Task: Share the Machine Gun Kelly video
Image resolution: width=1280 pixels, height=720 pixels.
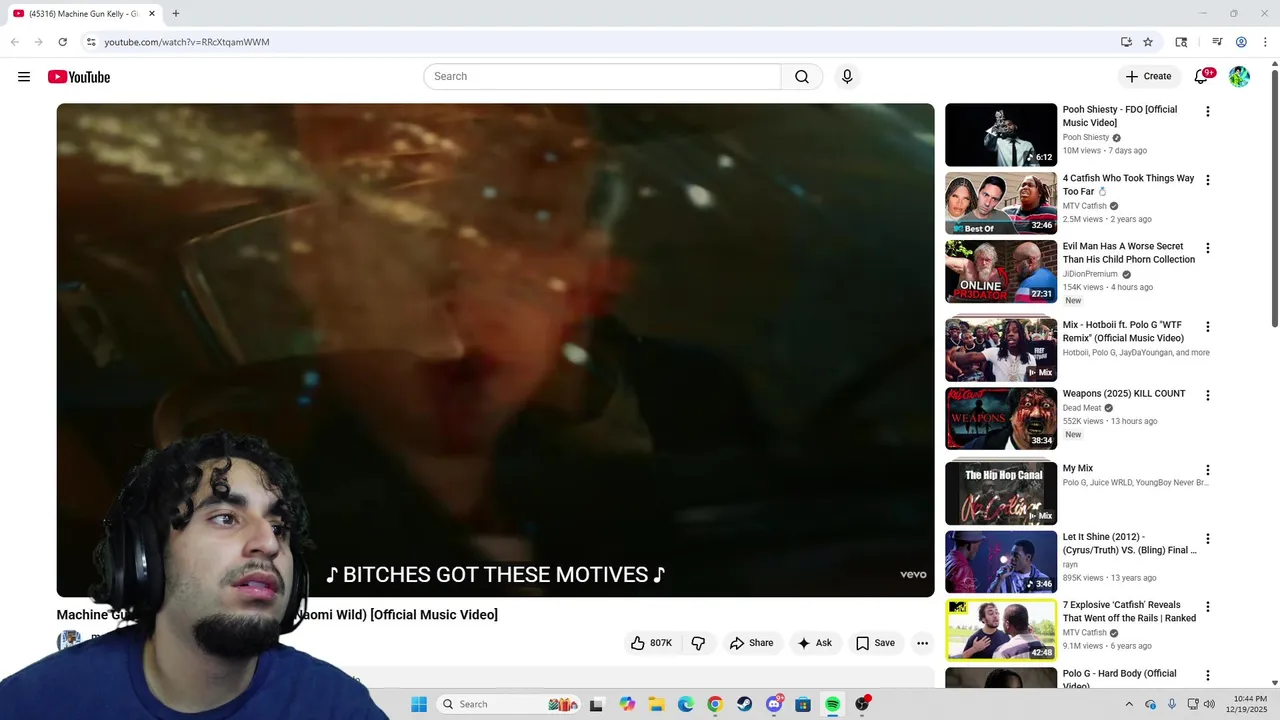Action: (x=751, y=643)
